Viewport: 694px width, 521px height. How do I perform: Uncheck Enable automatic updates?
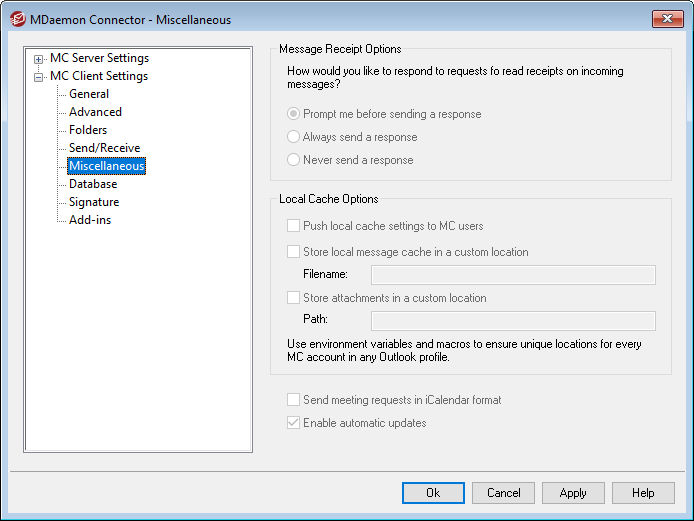[x=293, y=423]
